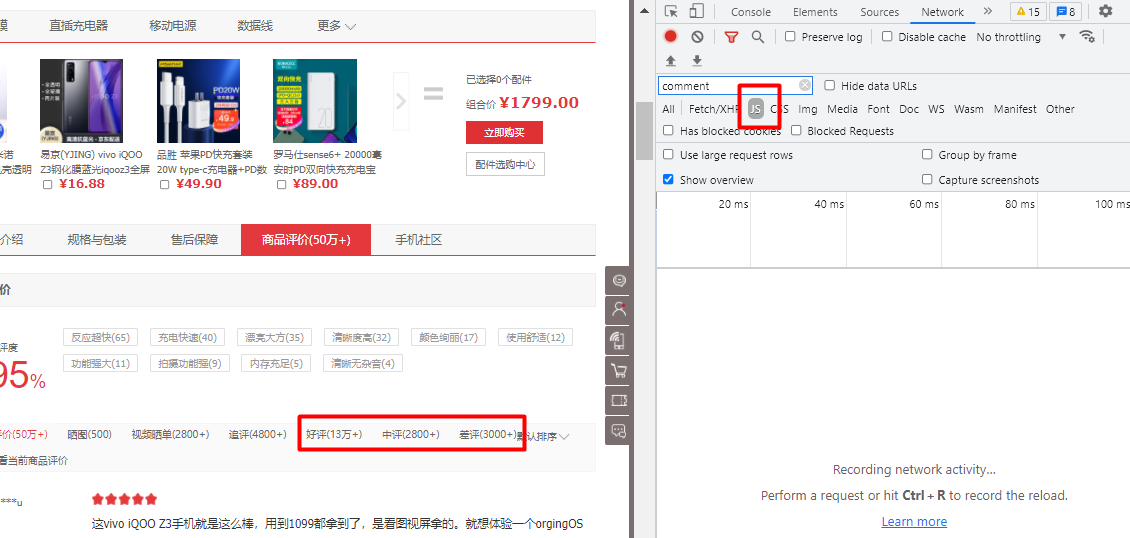Open DevTools settings gear
The width and height of the screenshot is (1130, 538).
tap(1105, 12)
